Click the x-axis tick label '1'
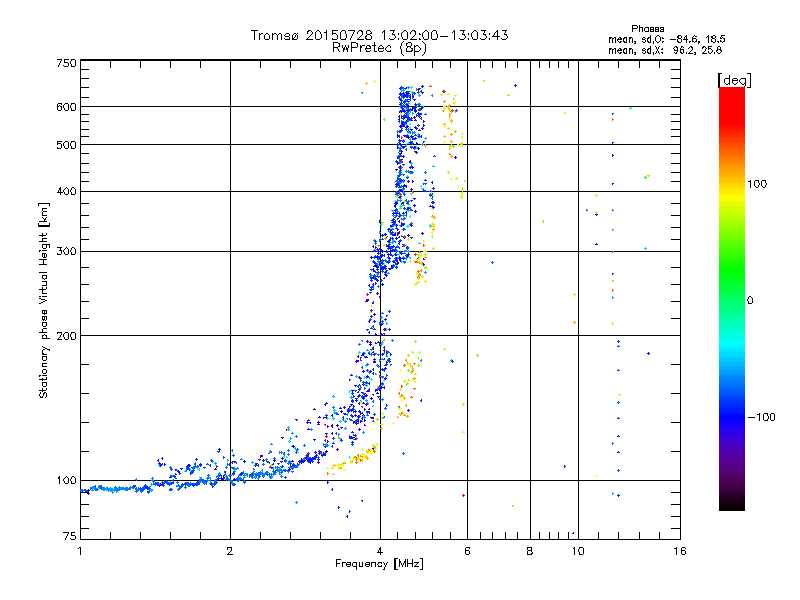Screen dimensions: 800x600 [80, 551]
